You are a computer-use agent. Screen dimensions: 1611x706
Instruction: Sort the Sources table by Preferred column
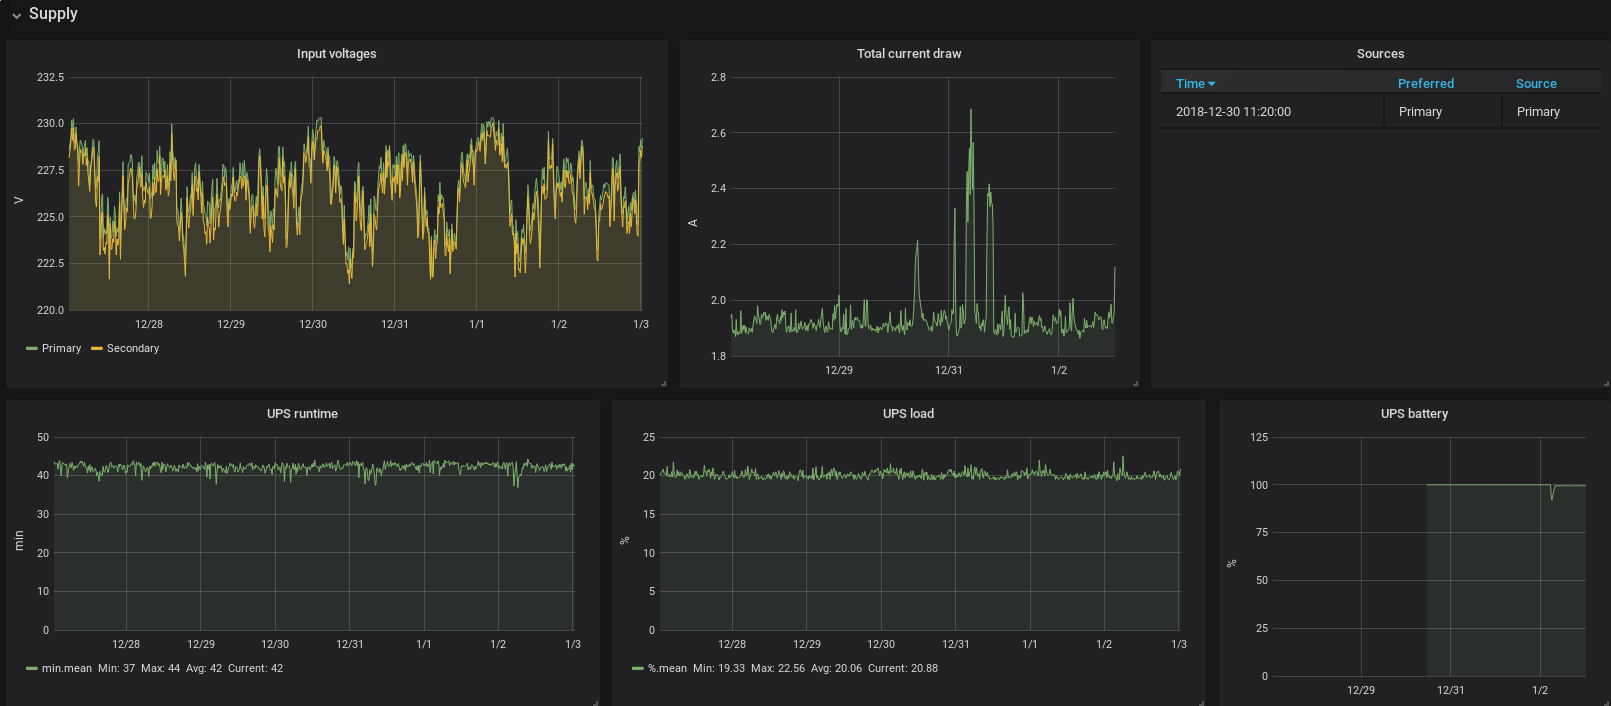point(1425,84)
